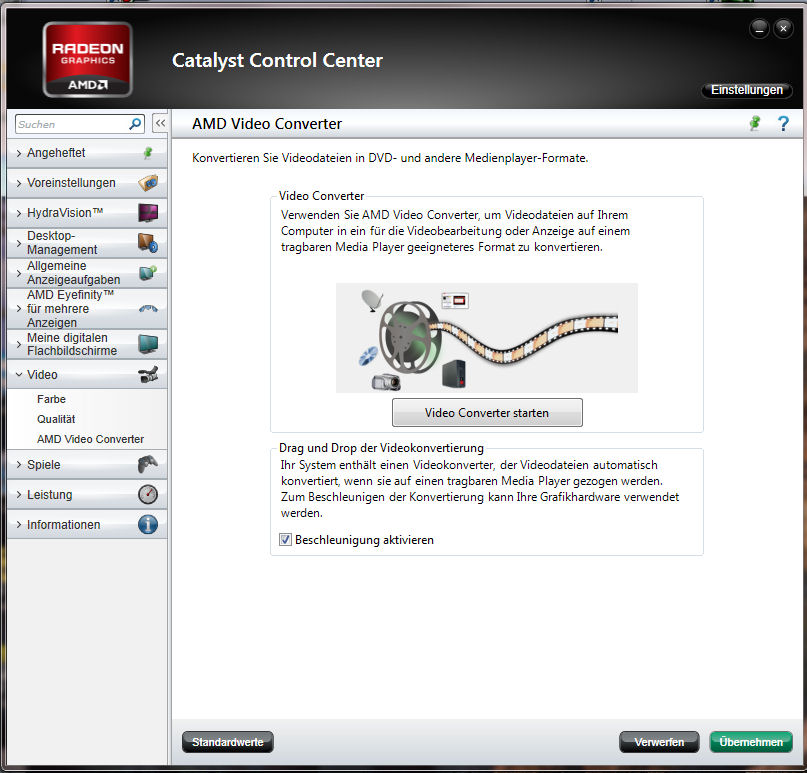Click the Informationen info icon
The width and height of the screenshot is (807, 773).
(148, 524)
